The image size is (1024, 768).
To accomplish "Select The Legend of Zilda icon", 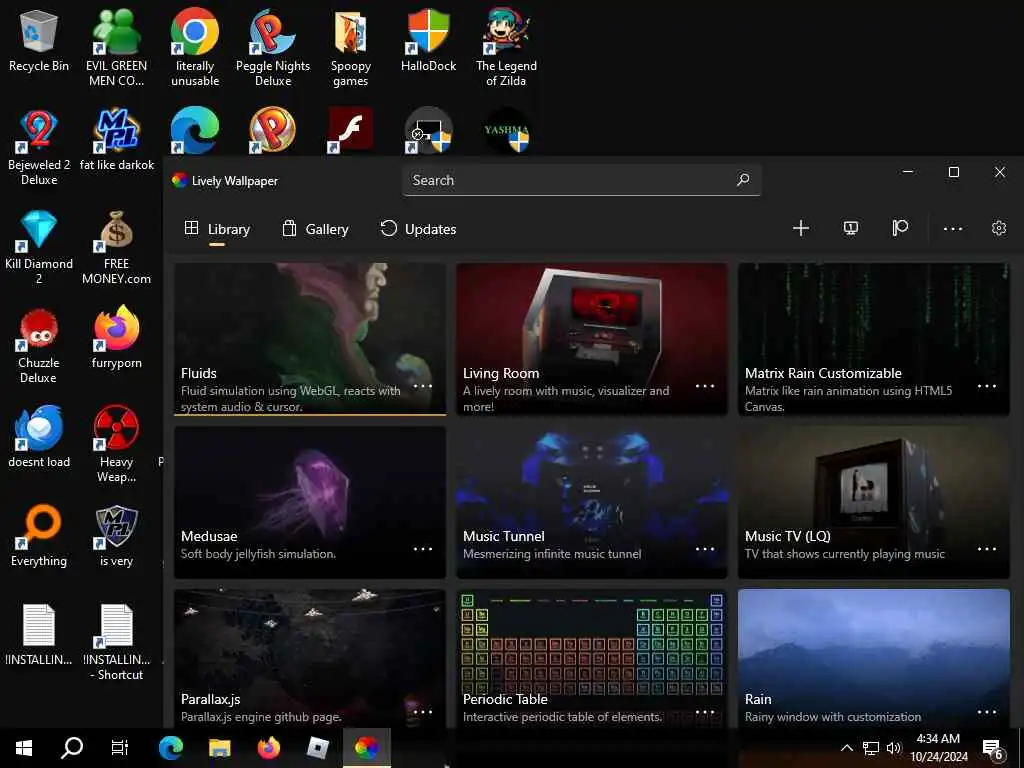I will [x=506, y=47].
